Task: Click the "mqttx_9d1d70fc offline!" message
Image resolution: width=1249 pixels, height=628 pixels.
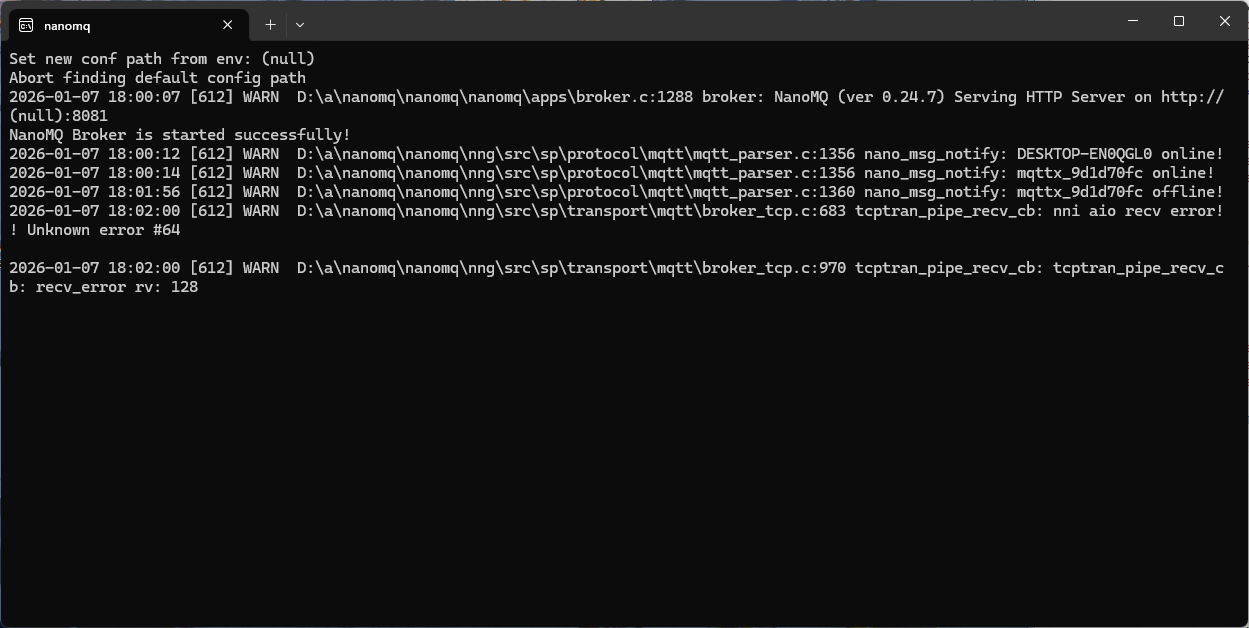Action: (1119, 192)
